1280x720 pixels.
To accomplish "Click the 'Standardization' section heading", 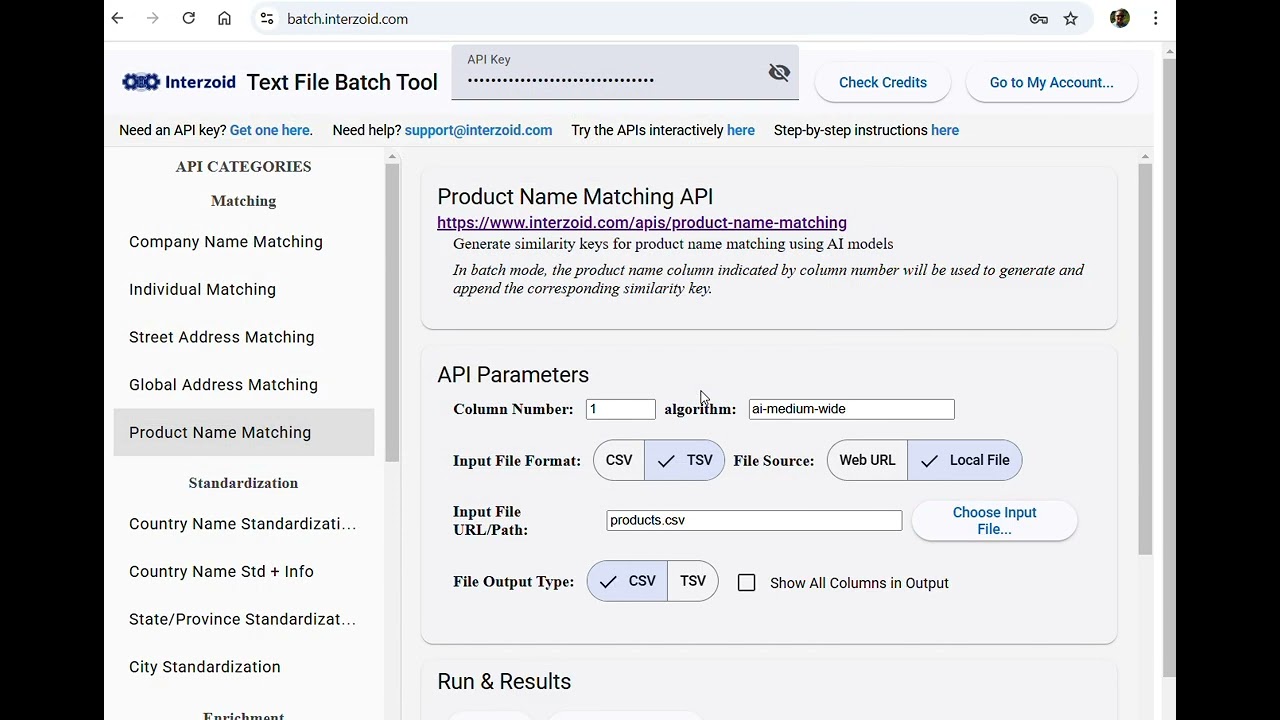I will click(244, 483).
